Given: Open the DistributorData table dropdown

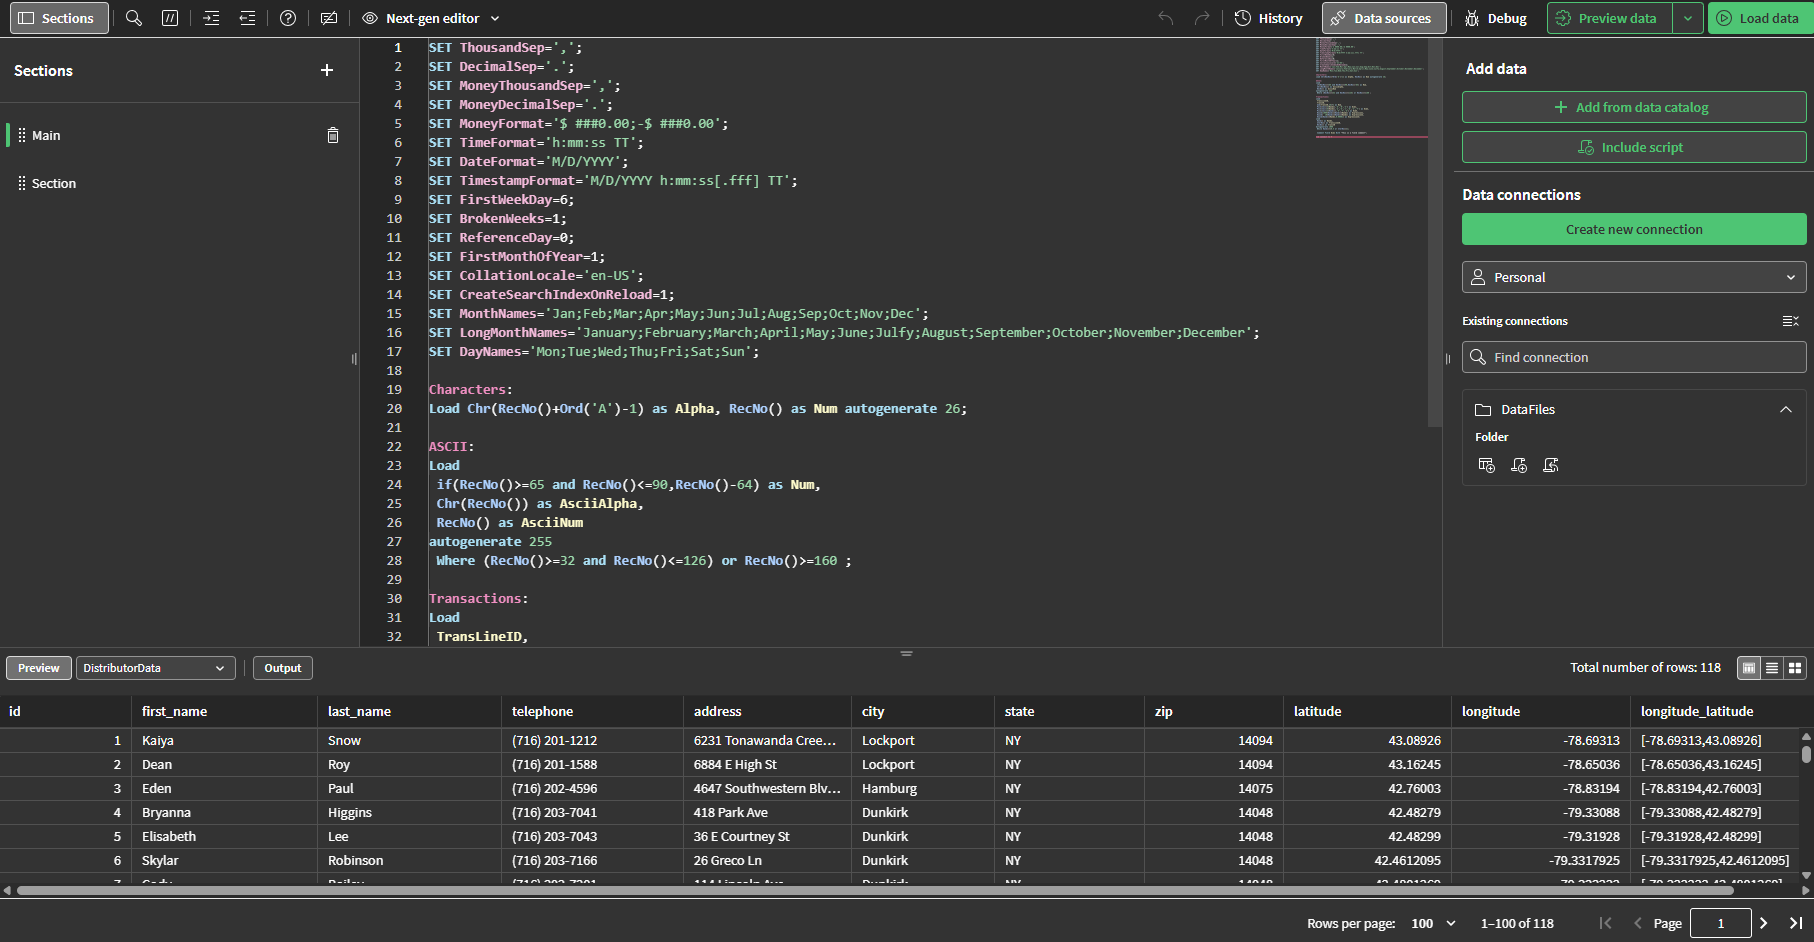Looking at the screenshot, I should [156, 668].
